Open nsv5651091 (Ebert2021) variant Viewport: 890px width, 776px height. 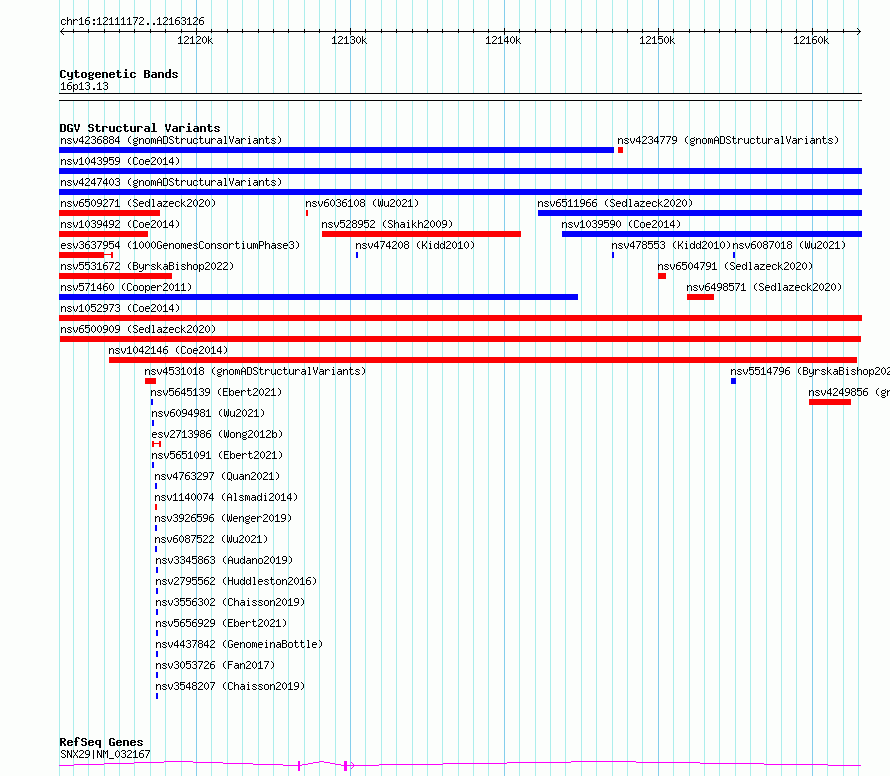(217, 455)
